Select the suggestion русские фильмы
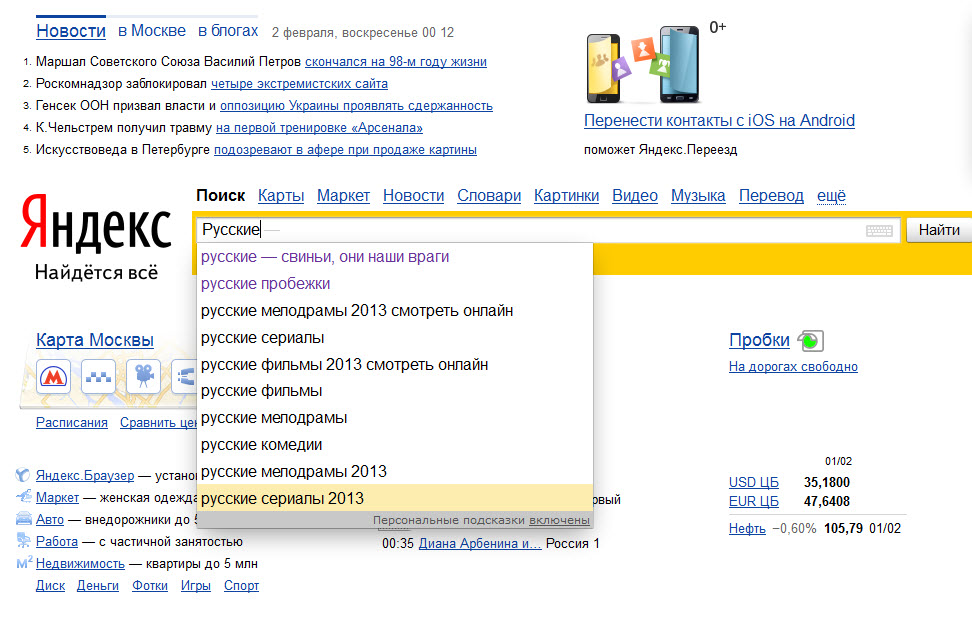Viewport: 972px width, 619px height. pos(395,391)
